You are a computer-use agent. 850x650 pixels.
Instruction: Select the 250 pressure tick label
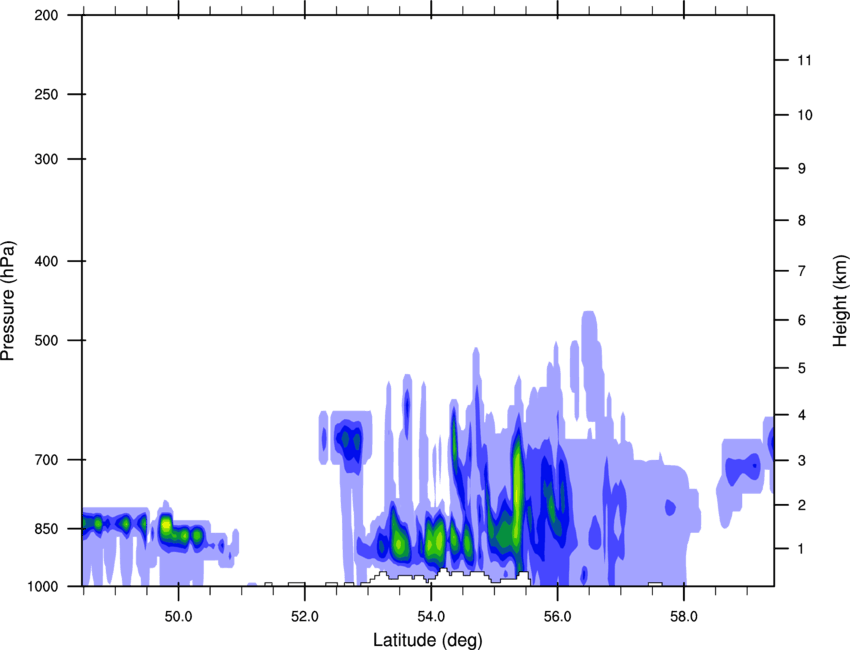[x=46, y=94]
